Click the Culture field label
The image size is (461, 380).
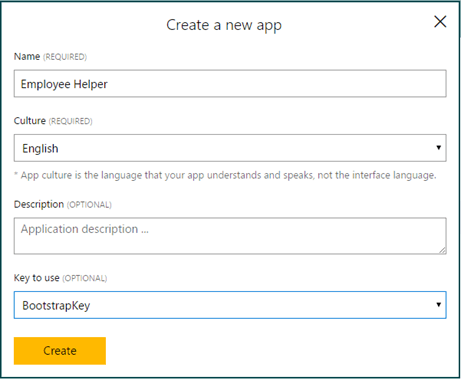30,121
